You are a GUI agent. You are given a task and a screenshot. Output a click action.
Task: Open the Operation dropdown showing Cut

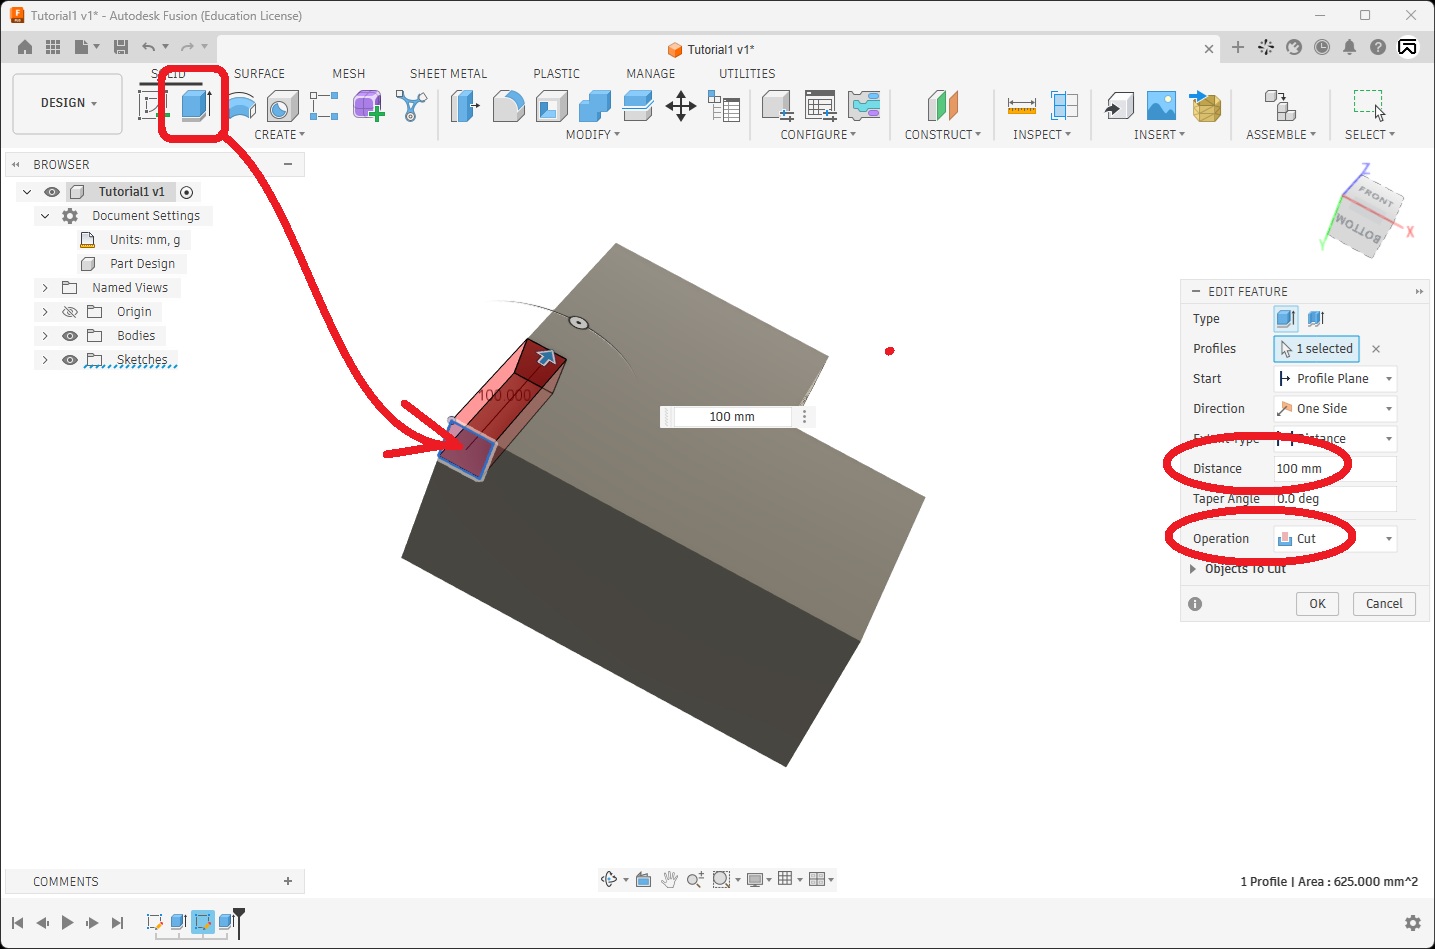pos(1335,539)
